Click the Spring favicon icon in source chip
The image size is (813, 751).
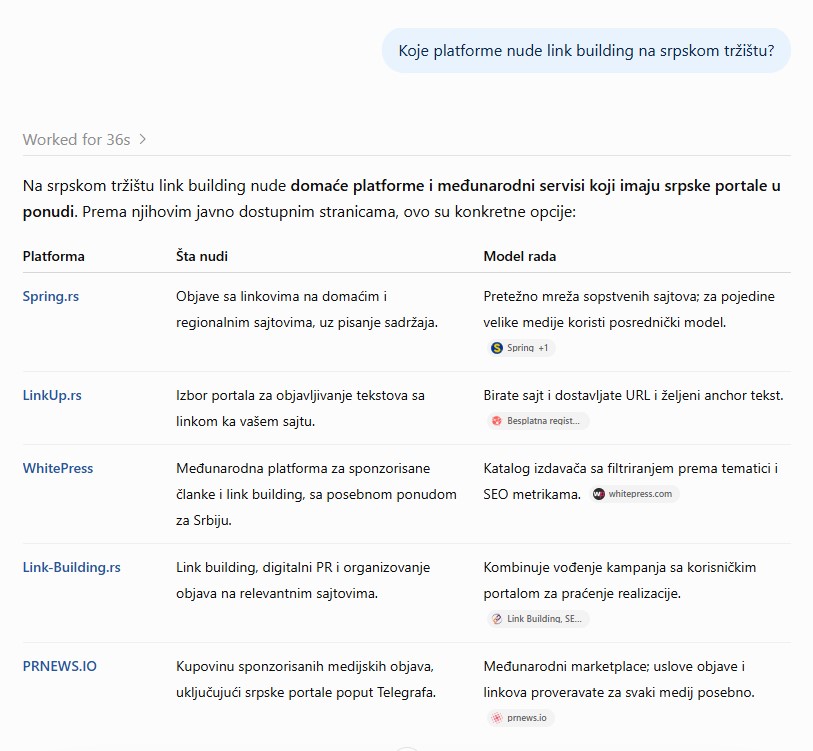(x=497, y=348)
